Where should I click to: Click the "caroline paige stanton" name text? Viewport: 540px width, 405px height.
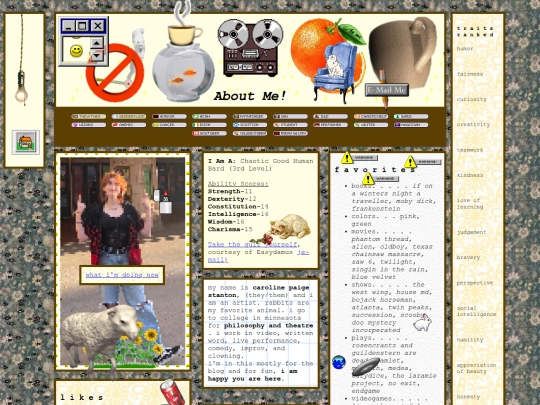pyautogui.click(x=258, y=291)
